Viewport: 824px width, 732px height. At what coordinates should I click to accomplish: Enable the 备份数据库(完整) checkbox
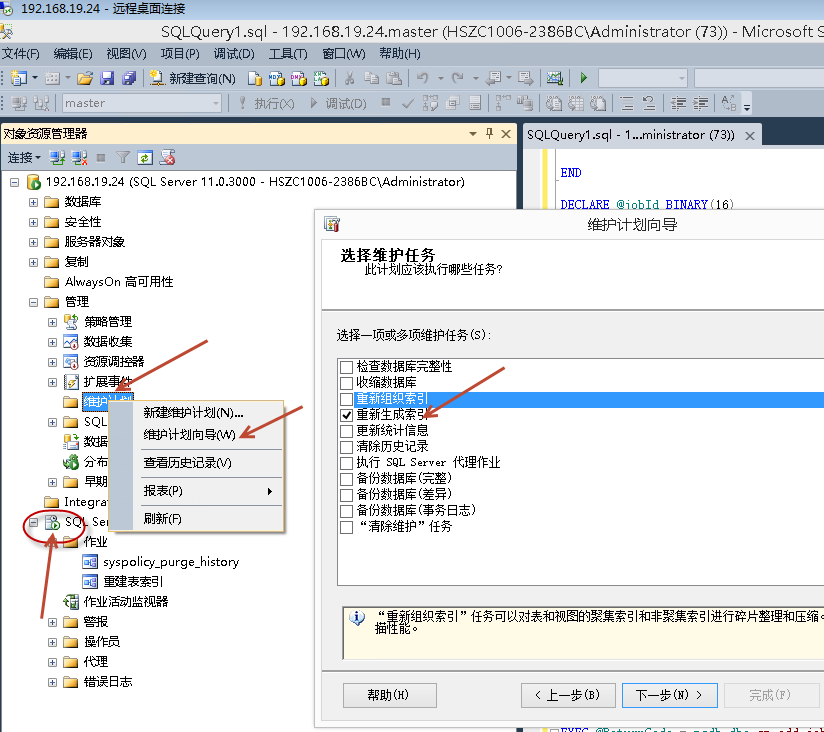[347, 479]
